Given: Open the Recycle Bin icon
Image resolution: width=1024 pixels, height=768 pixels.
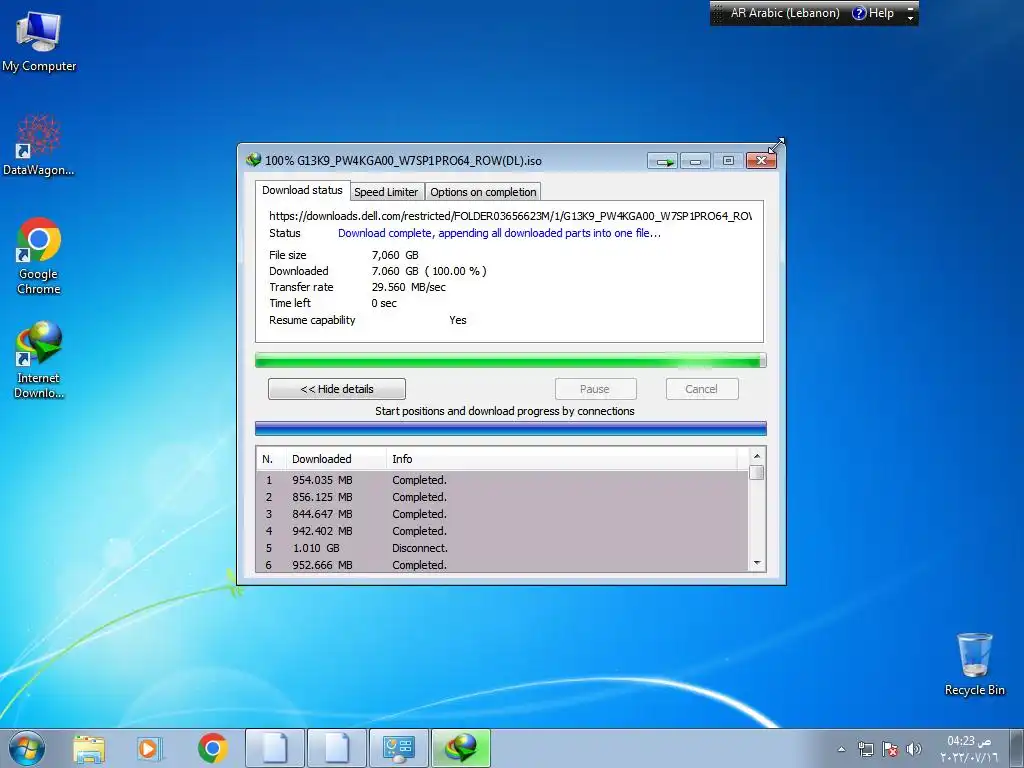Looking at the screenshot, I should coord(974,664).
